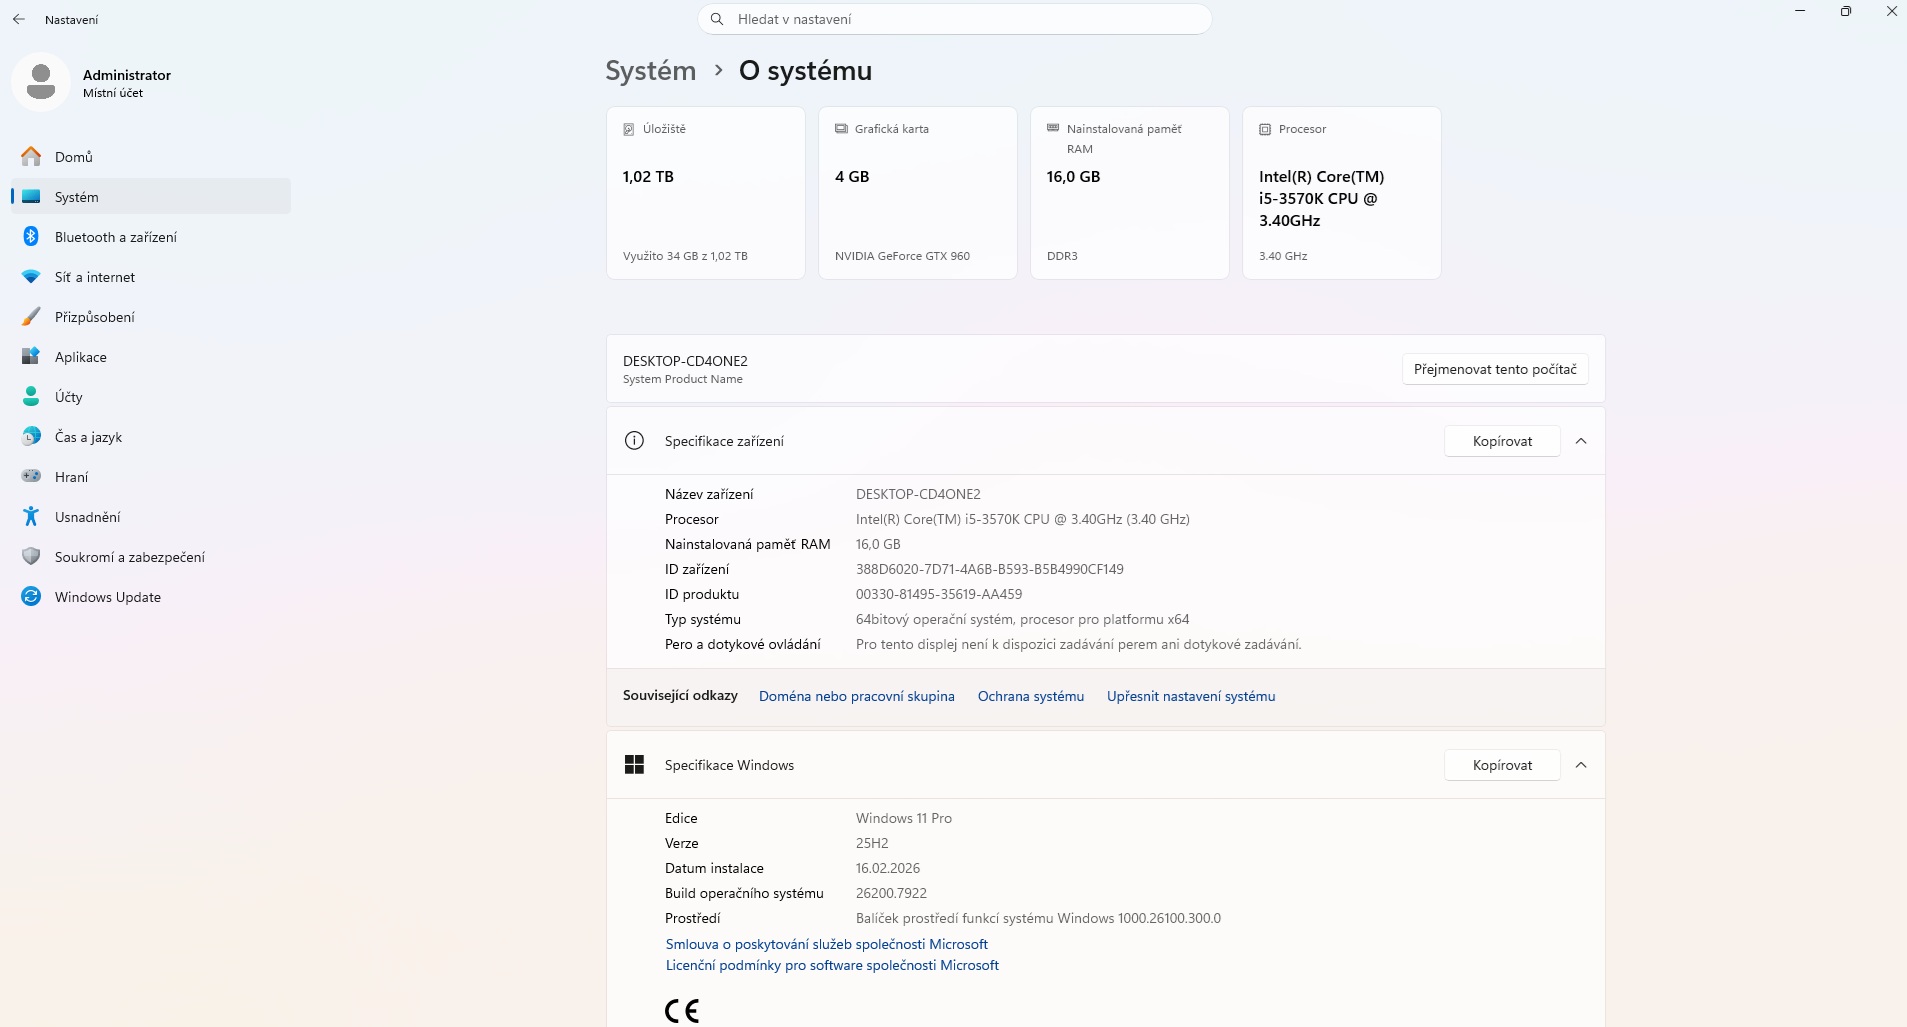Image resolution: width=1907 pixels, height=1027 pixels.
Task: Go to Soukromí a zabezpečení
Action: coord(129,557)
